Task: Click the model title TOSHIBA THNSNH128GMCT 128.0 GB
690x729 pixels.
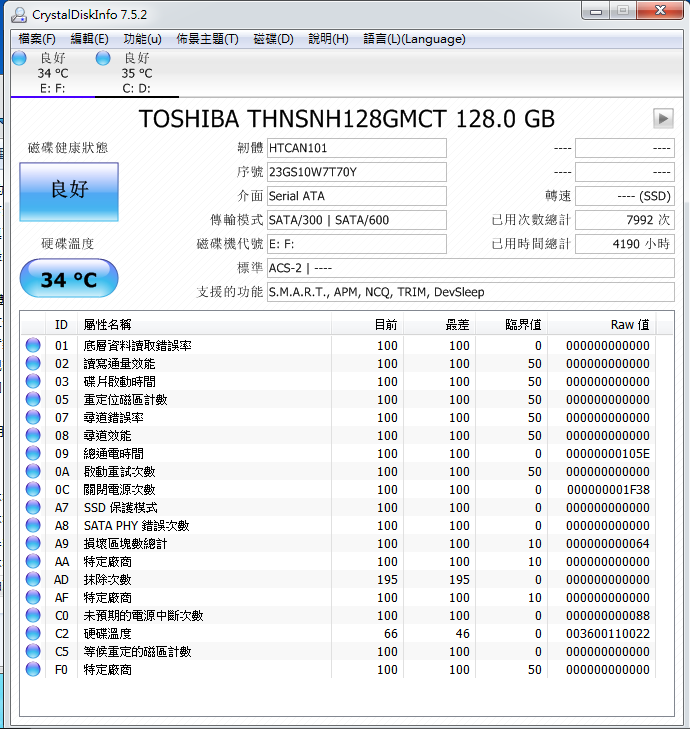Action: [x=347, y=119]
